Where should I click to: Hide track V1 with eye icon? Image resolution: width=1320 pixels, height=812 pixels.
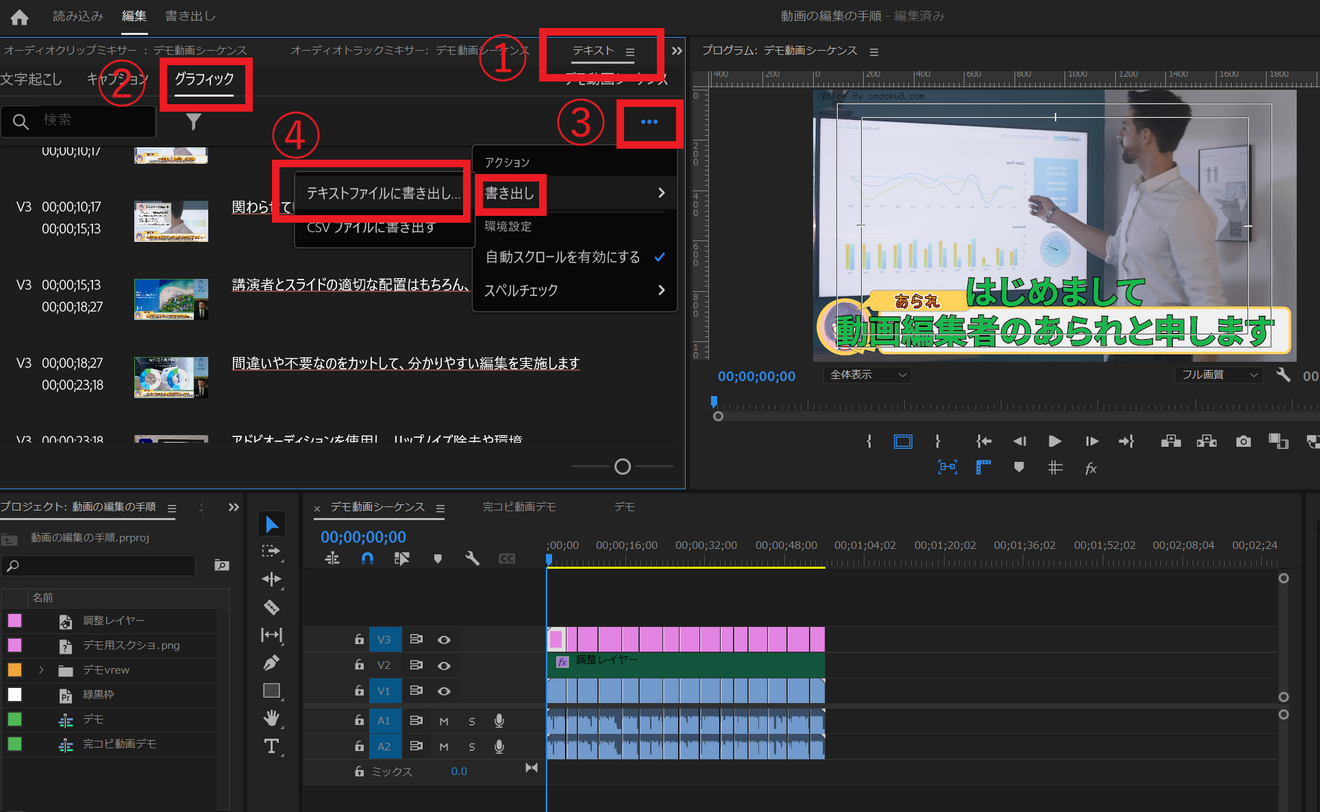[x=444, y=691]
